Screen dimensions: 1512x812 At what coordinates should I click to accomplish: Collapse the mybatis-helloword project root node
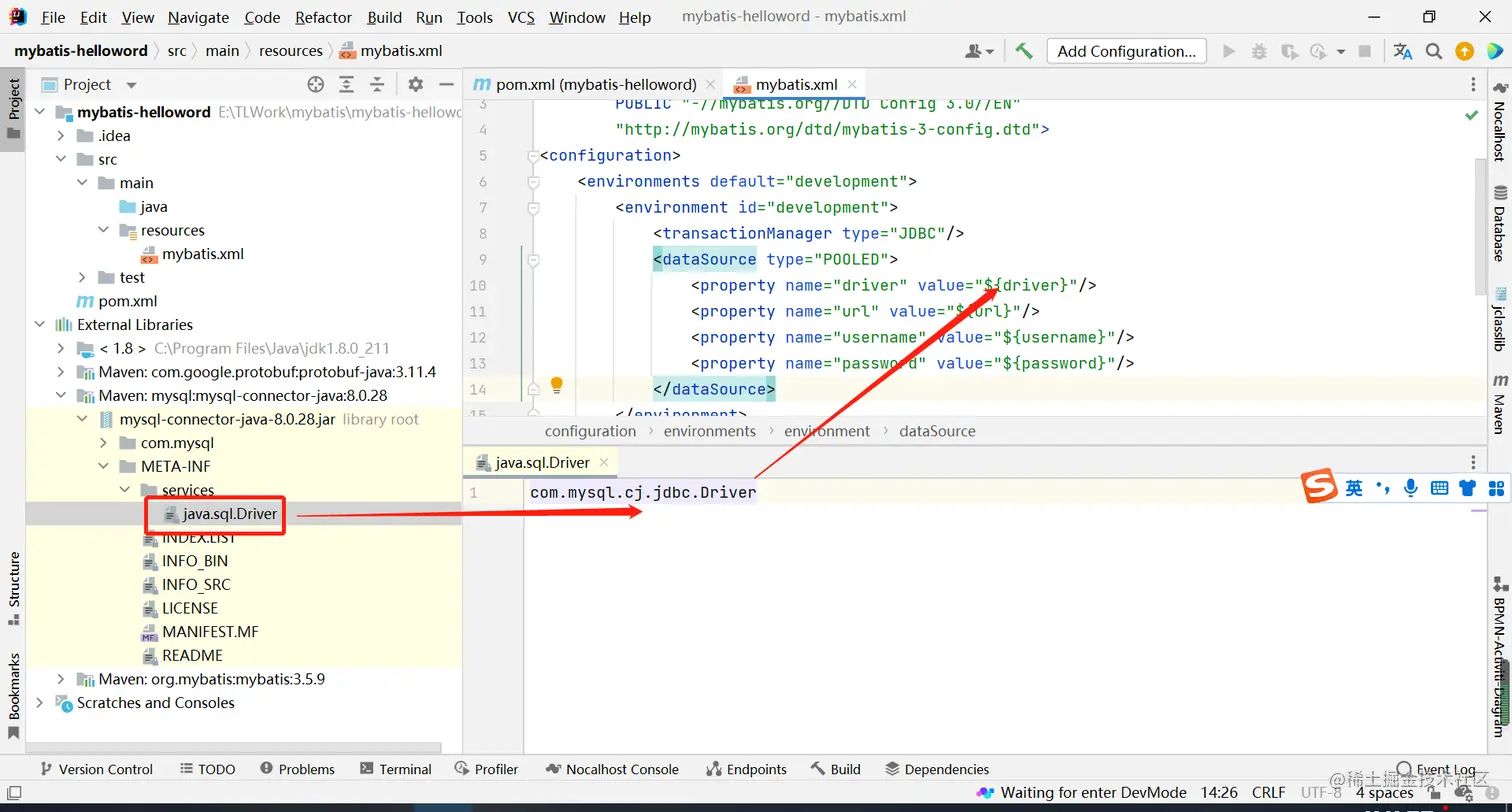[39, 112]
